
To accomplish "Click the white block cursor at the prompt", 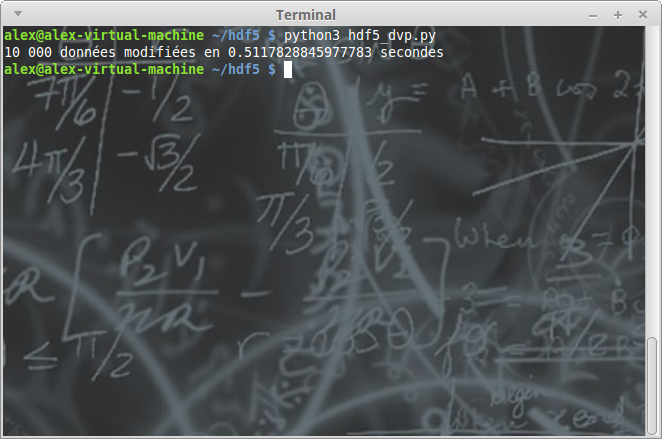I will click(287, 69).
